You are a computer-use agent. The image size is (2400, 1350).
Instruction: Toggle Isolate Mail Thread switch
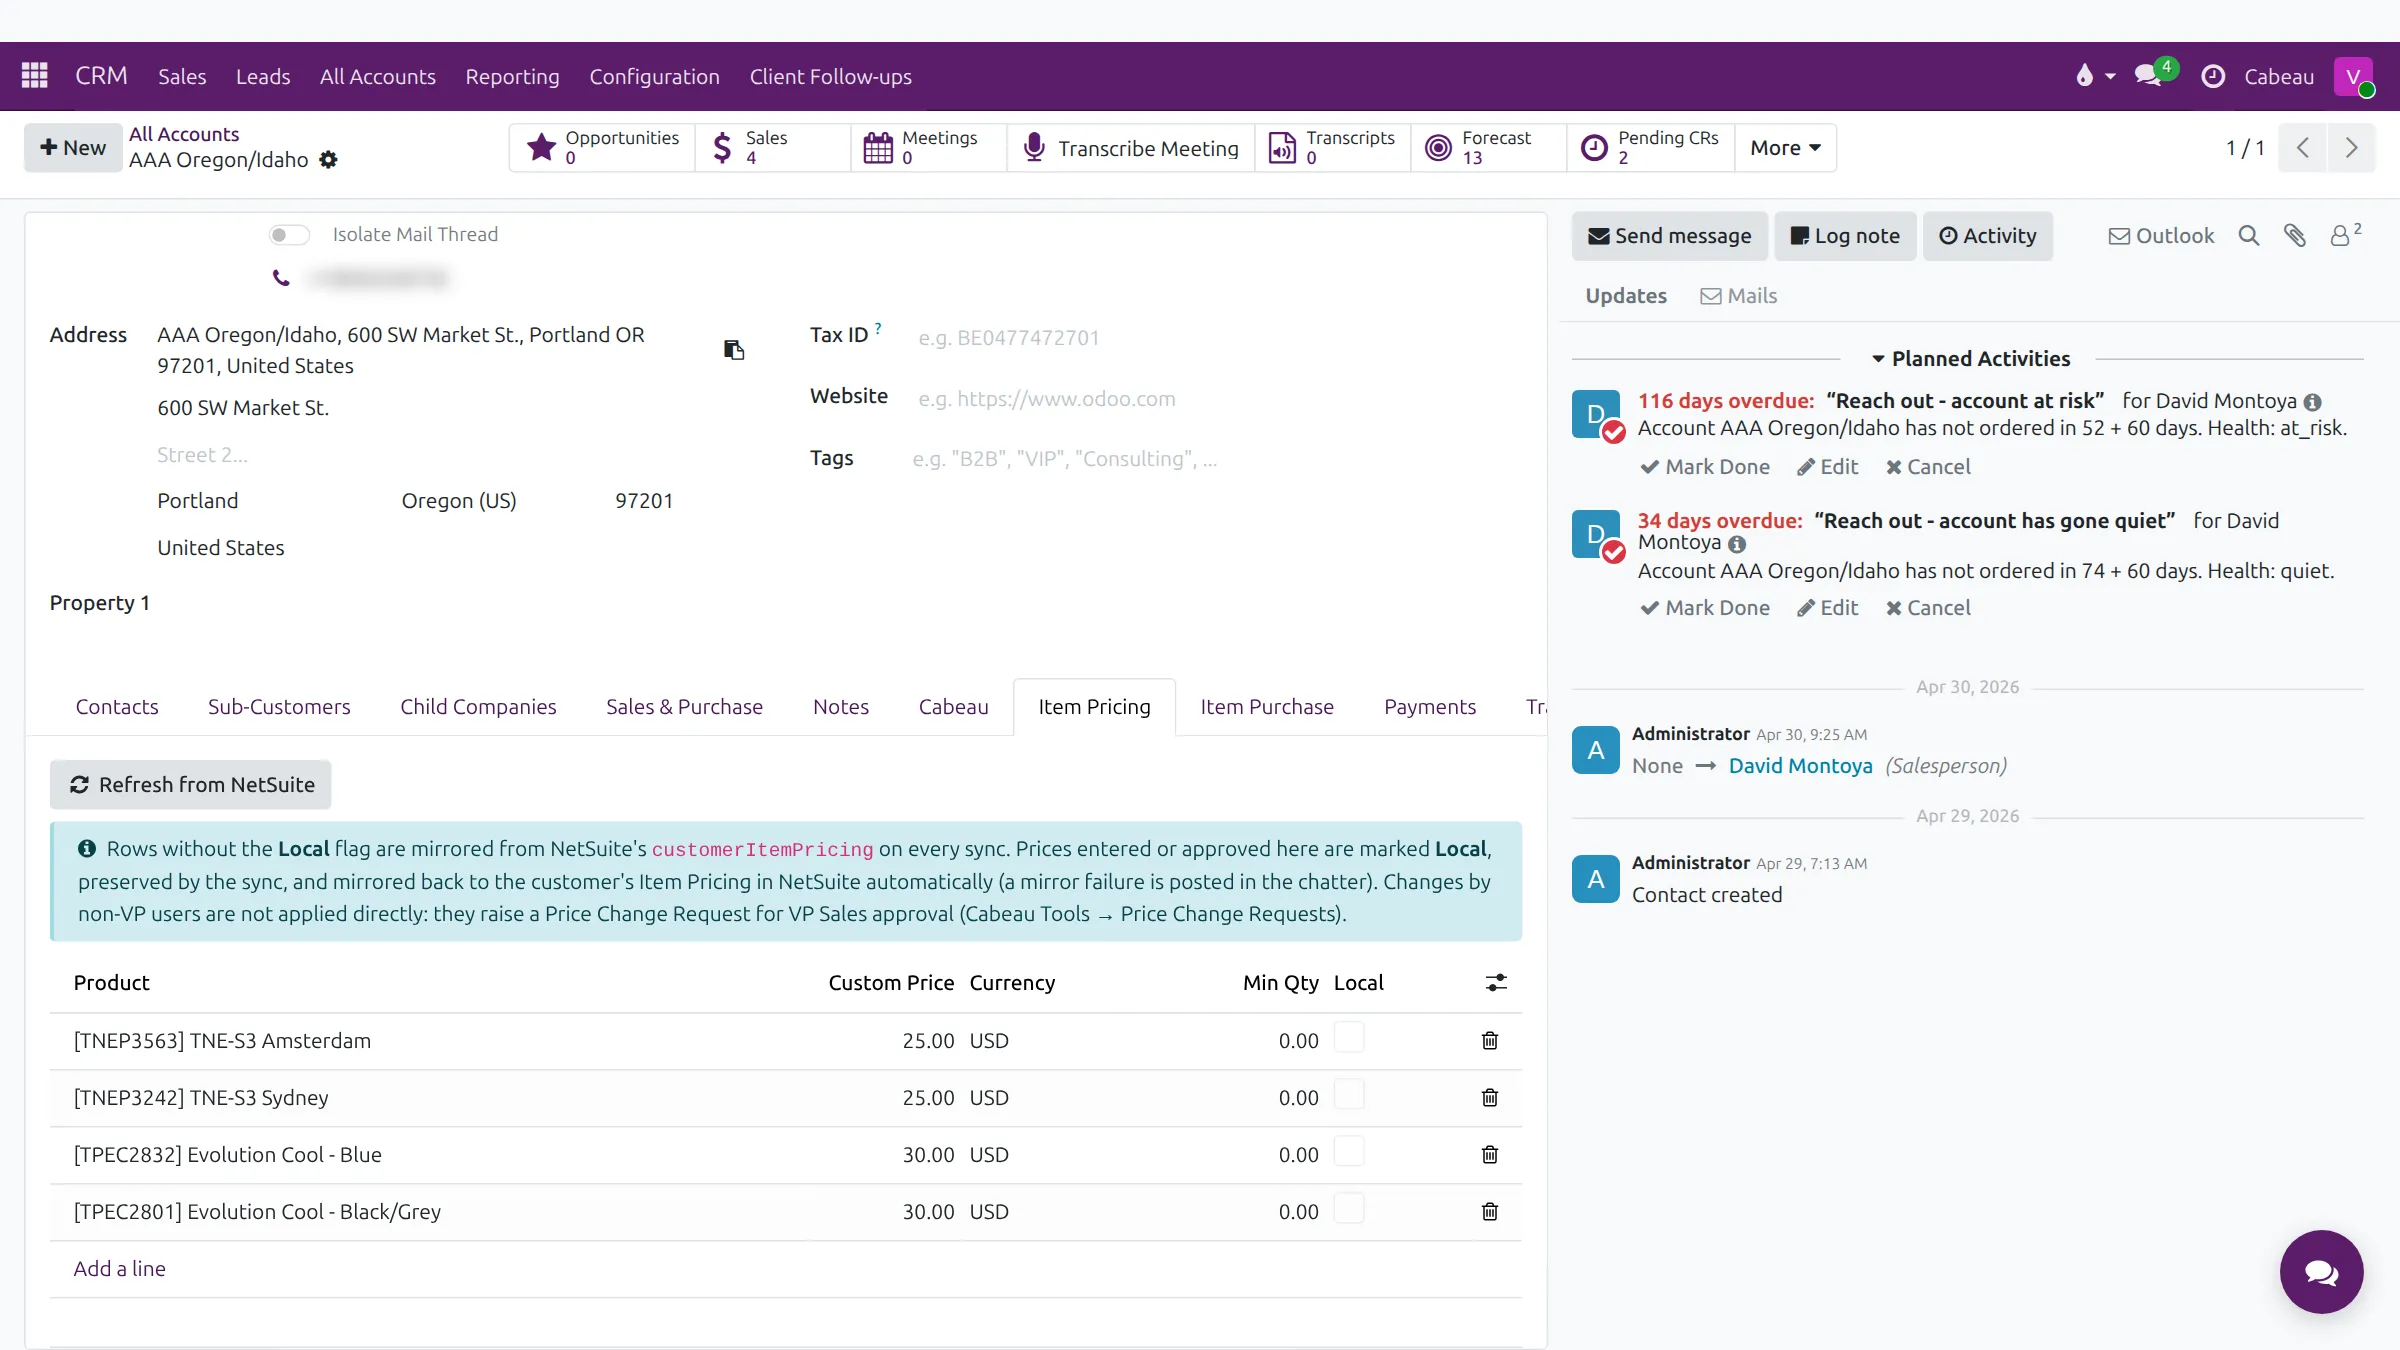(289, 235)
